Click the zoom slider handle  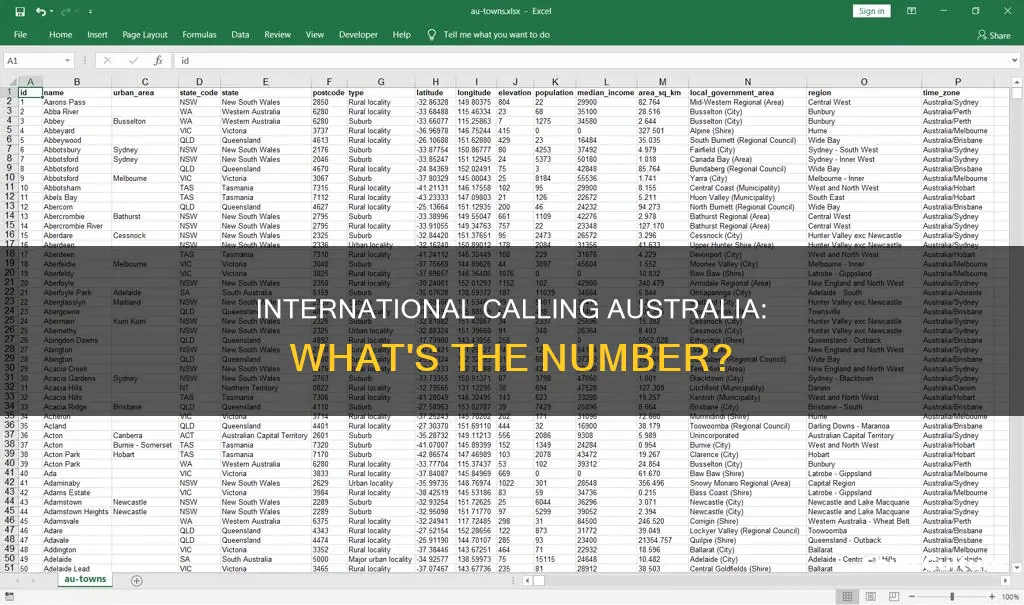pyautogui.click(x=952, y=597)
